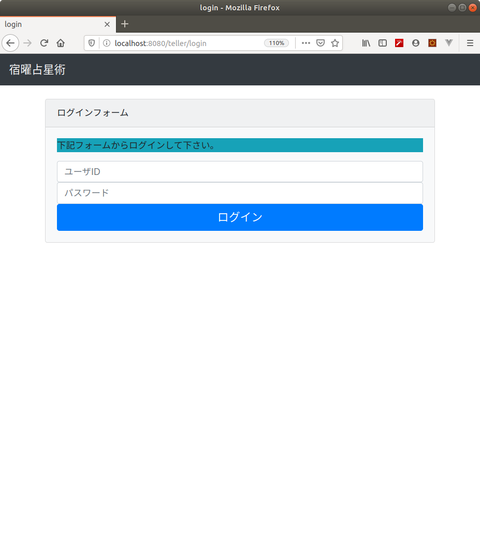This screenshot has height=545, width=480.
Task: Bookmark this page with the star
Action: point(335,43)
